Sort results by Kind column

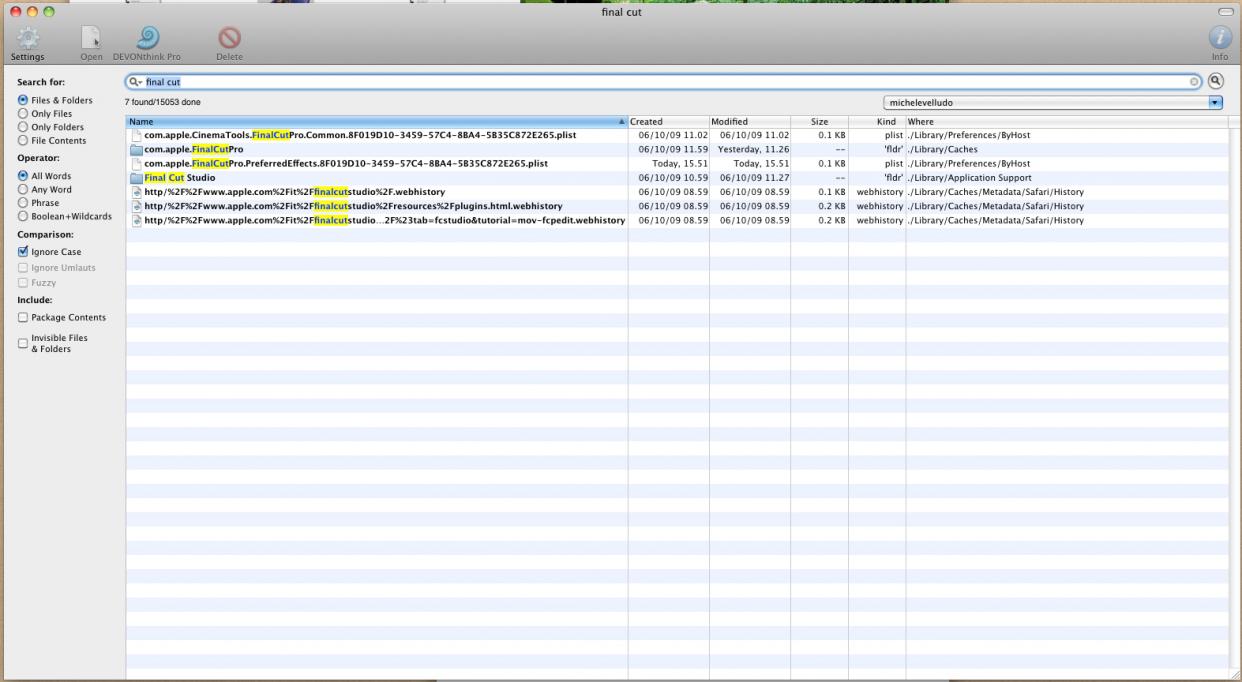coord(877,122)
